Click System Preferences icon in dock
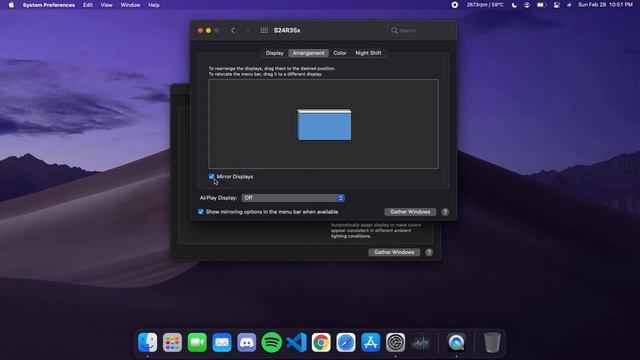Image resolution: width=640 pixels, height=360 pixels. point(396,342)
